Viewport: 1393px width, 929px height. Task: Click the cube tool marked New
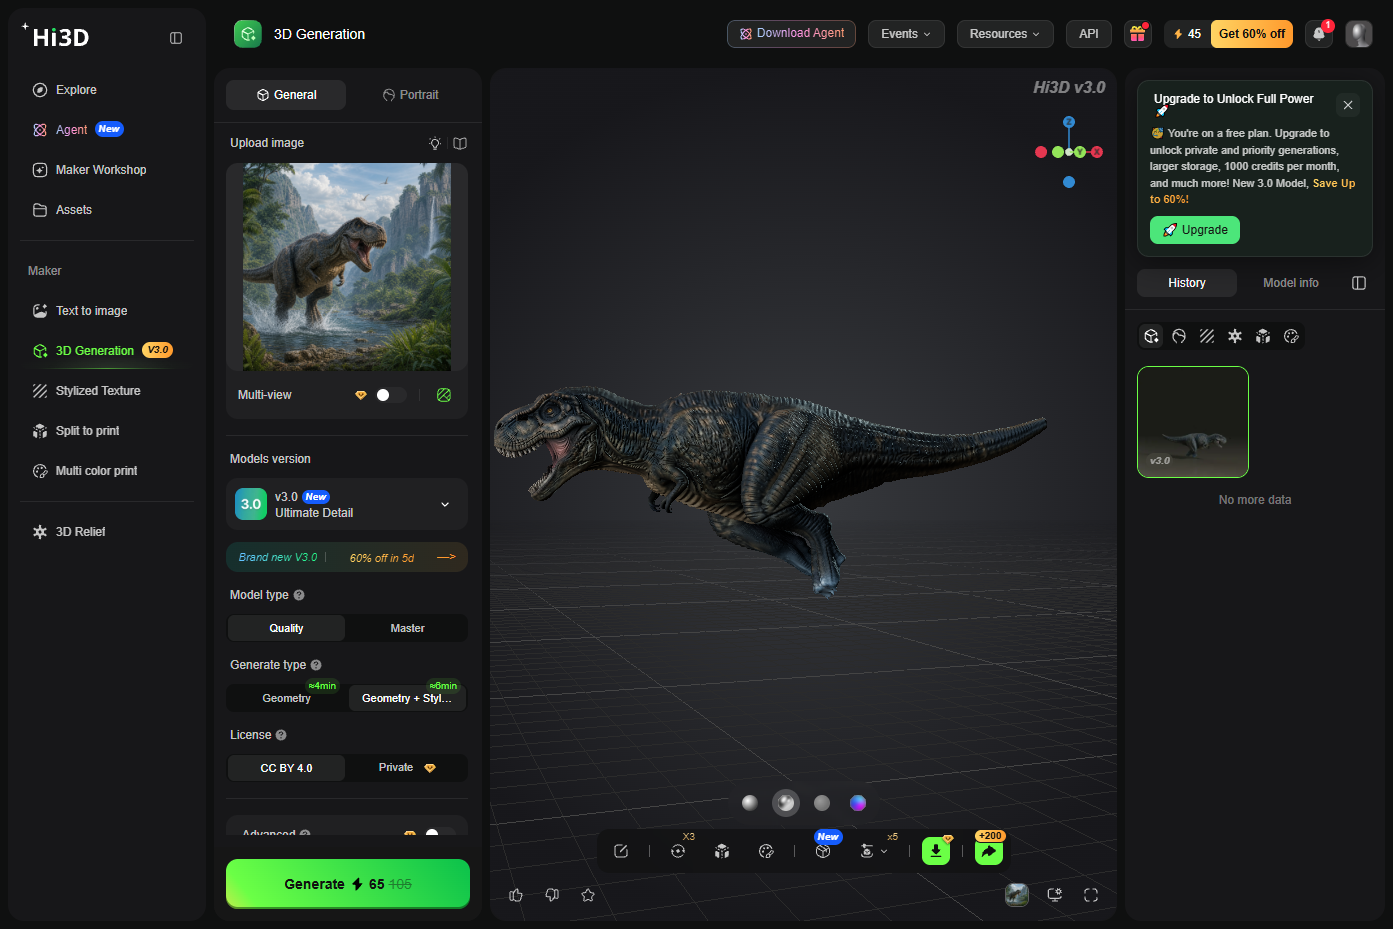(x=823, y=851)
